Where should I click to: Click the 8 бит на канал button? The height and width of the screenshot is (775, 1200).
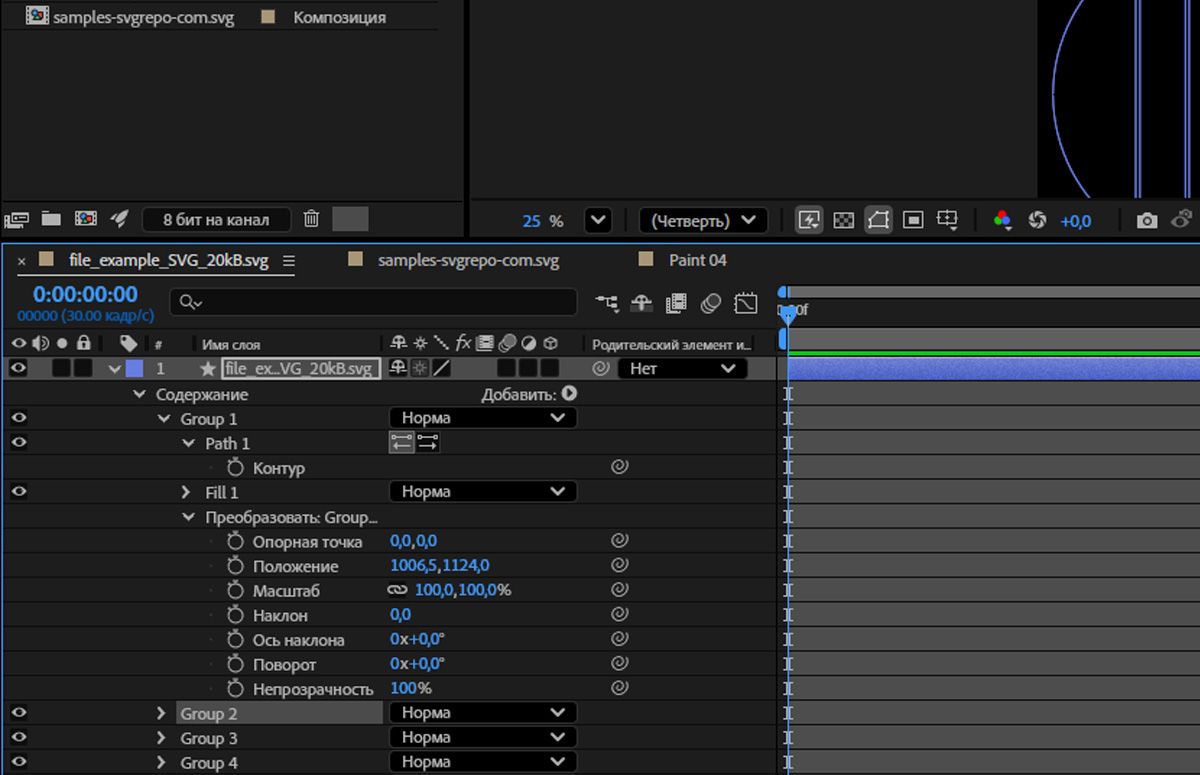(x=216, y=219)
